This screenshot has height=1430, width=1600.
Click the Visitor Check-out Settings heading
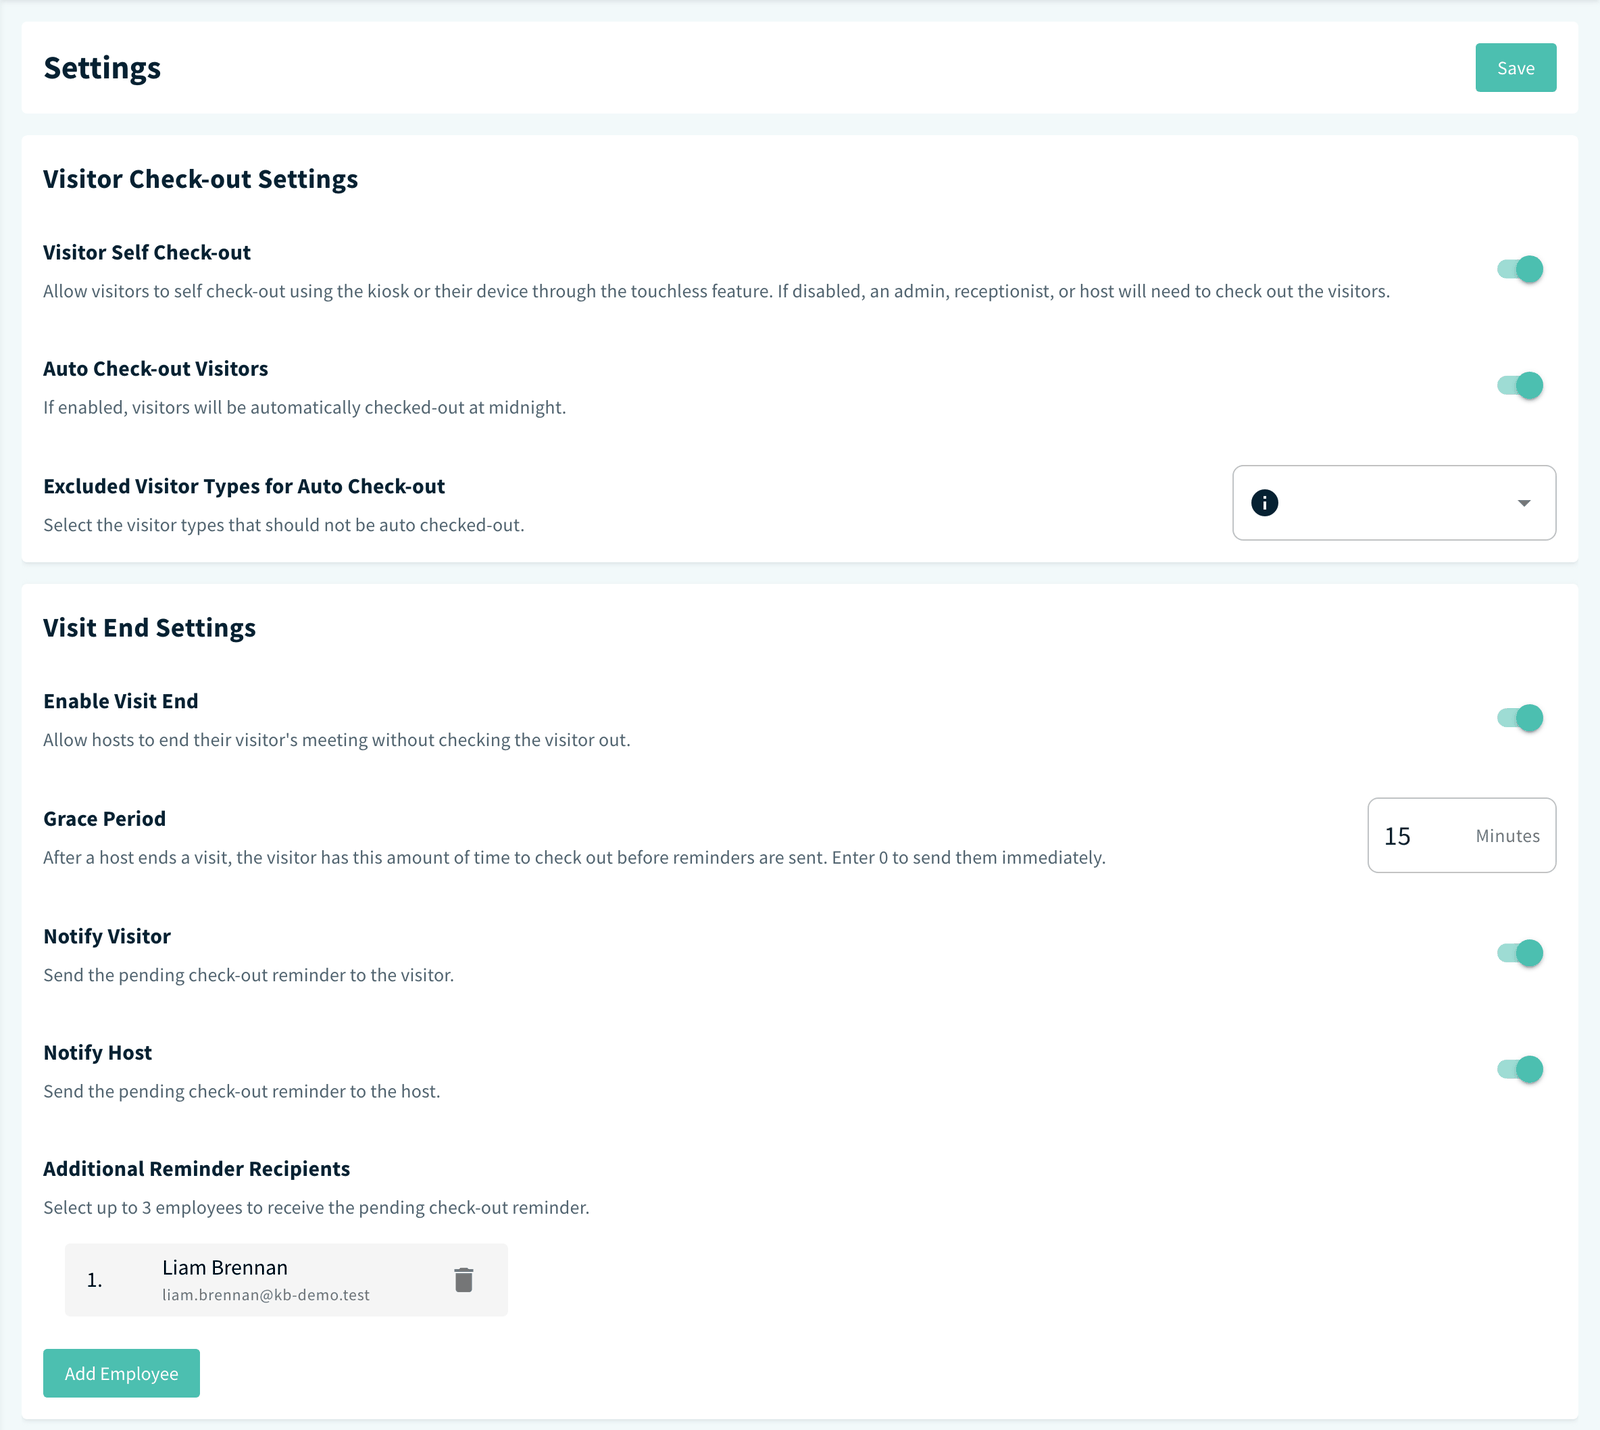(200, 179)
